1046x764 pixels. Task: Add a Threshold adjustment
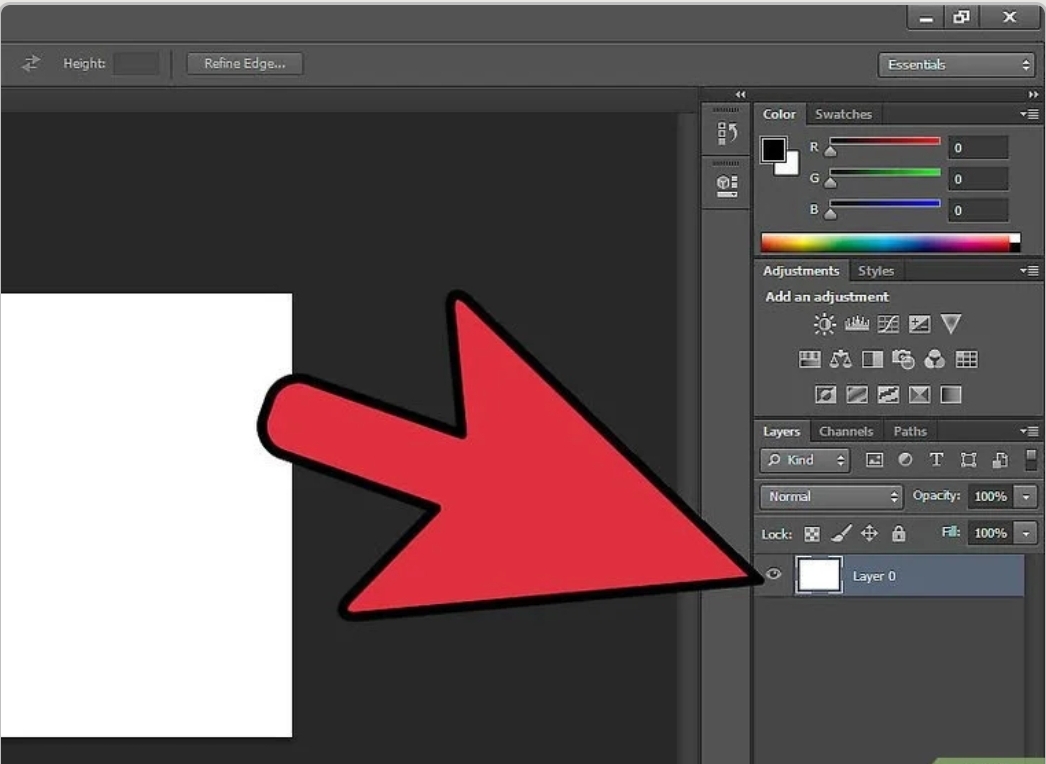(888, 395)
